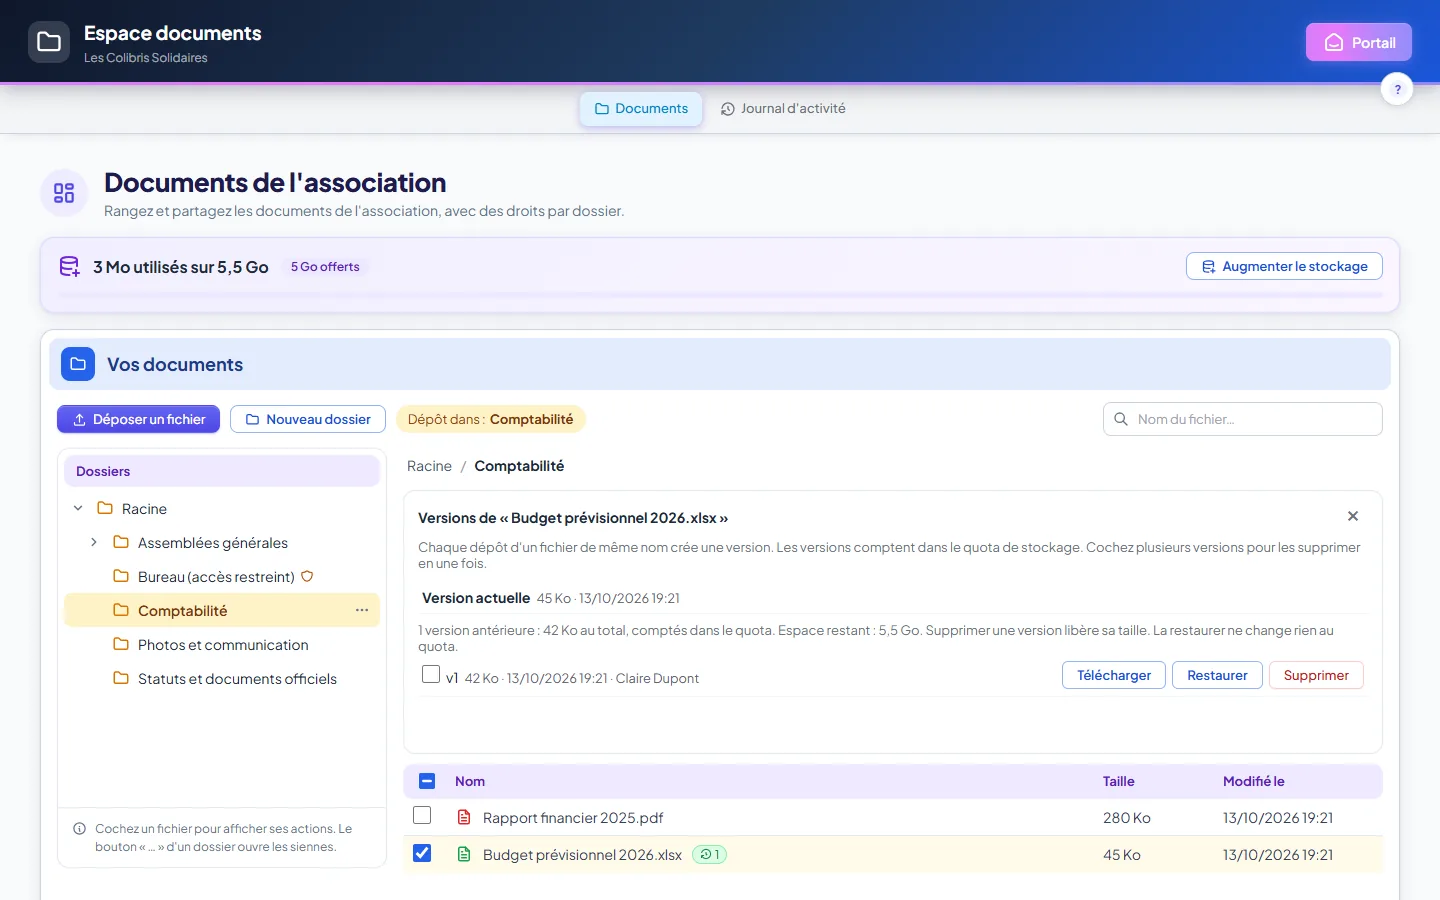Click the Racine breadcrumb link
The height and width of the screenshot is (900, 1440).
click(x=429, y=466)
